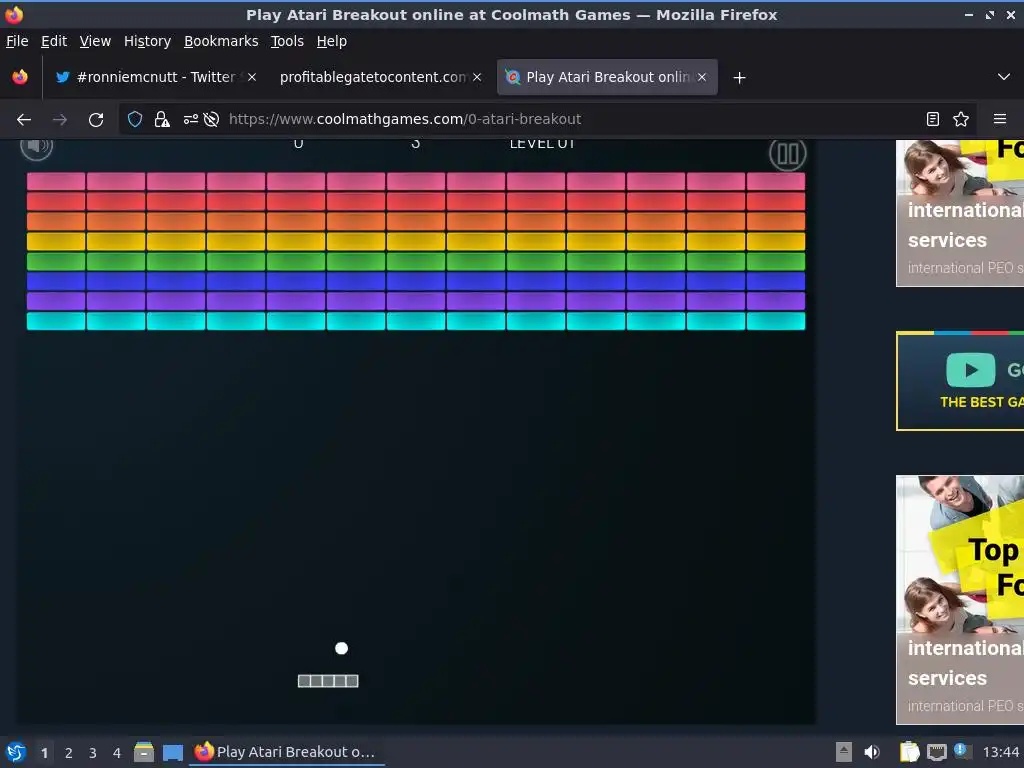Click the 13:44 taskbar clock

click(x=1001, y=752)
